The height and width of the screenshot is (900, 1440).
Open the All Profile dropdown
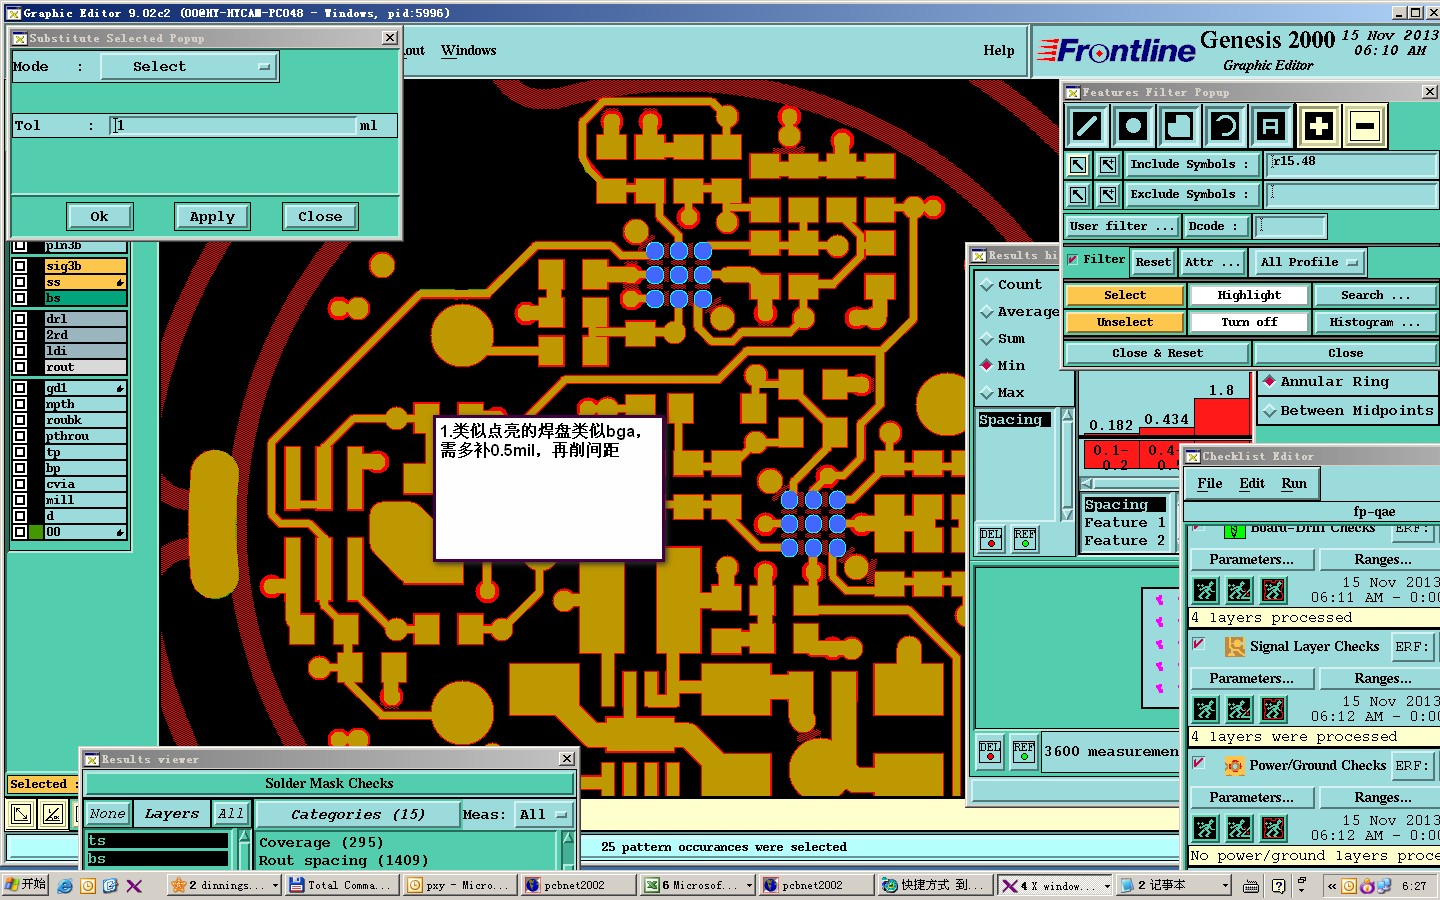(1309, 262)
